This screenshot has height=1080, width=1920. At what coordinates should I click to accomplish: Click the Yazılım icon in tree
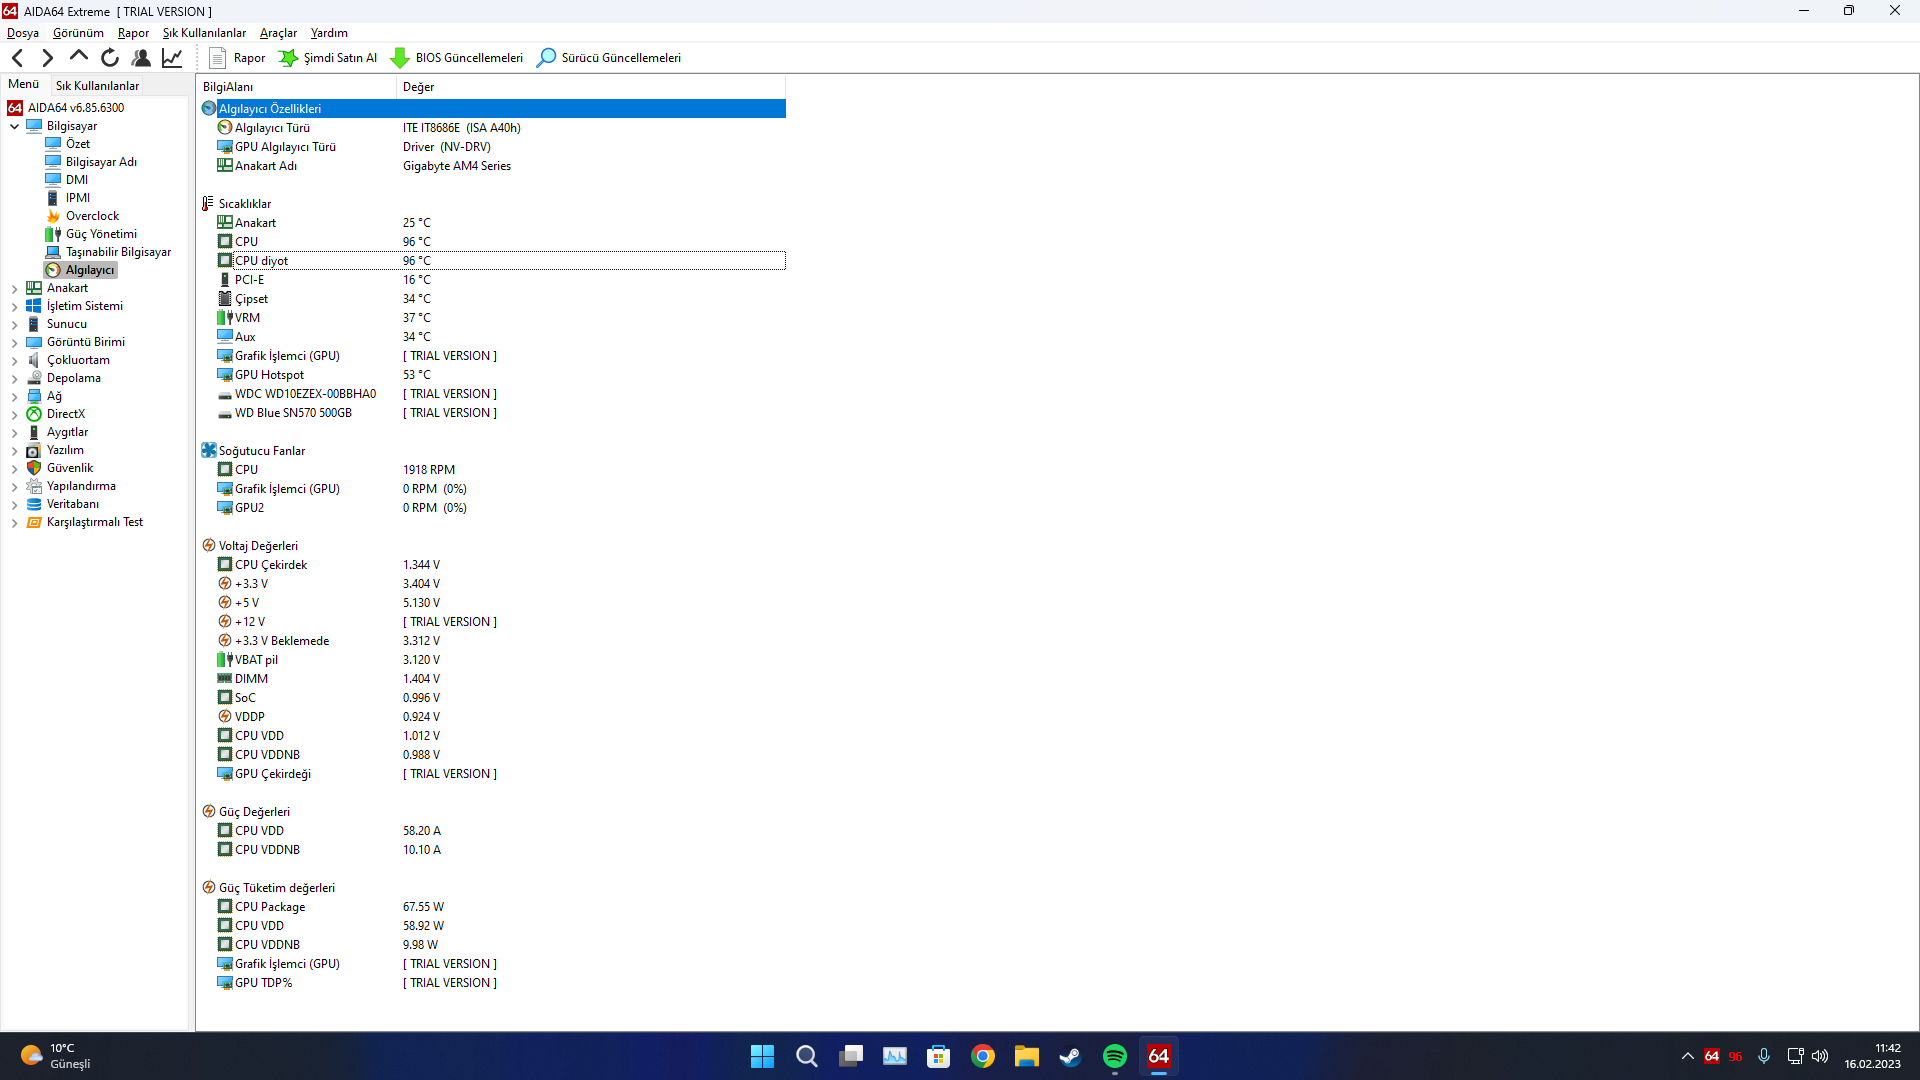[34, 450]
